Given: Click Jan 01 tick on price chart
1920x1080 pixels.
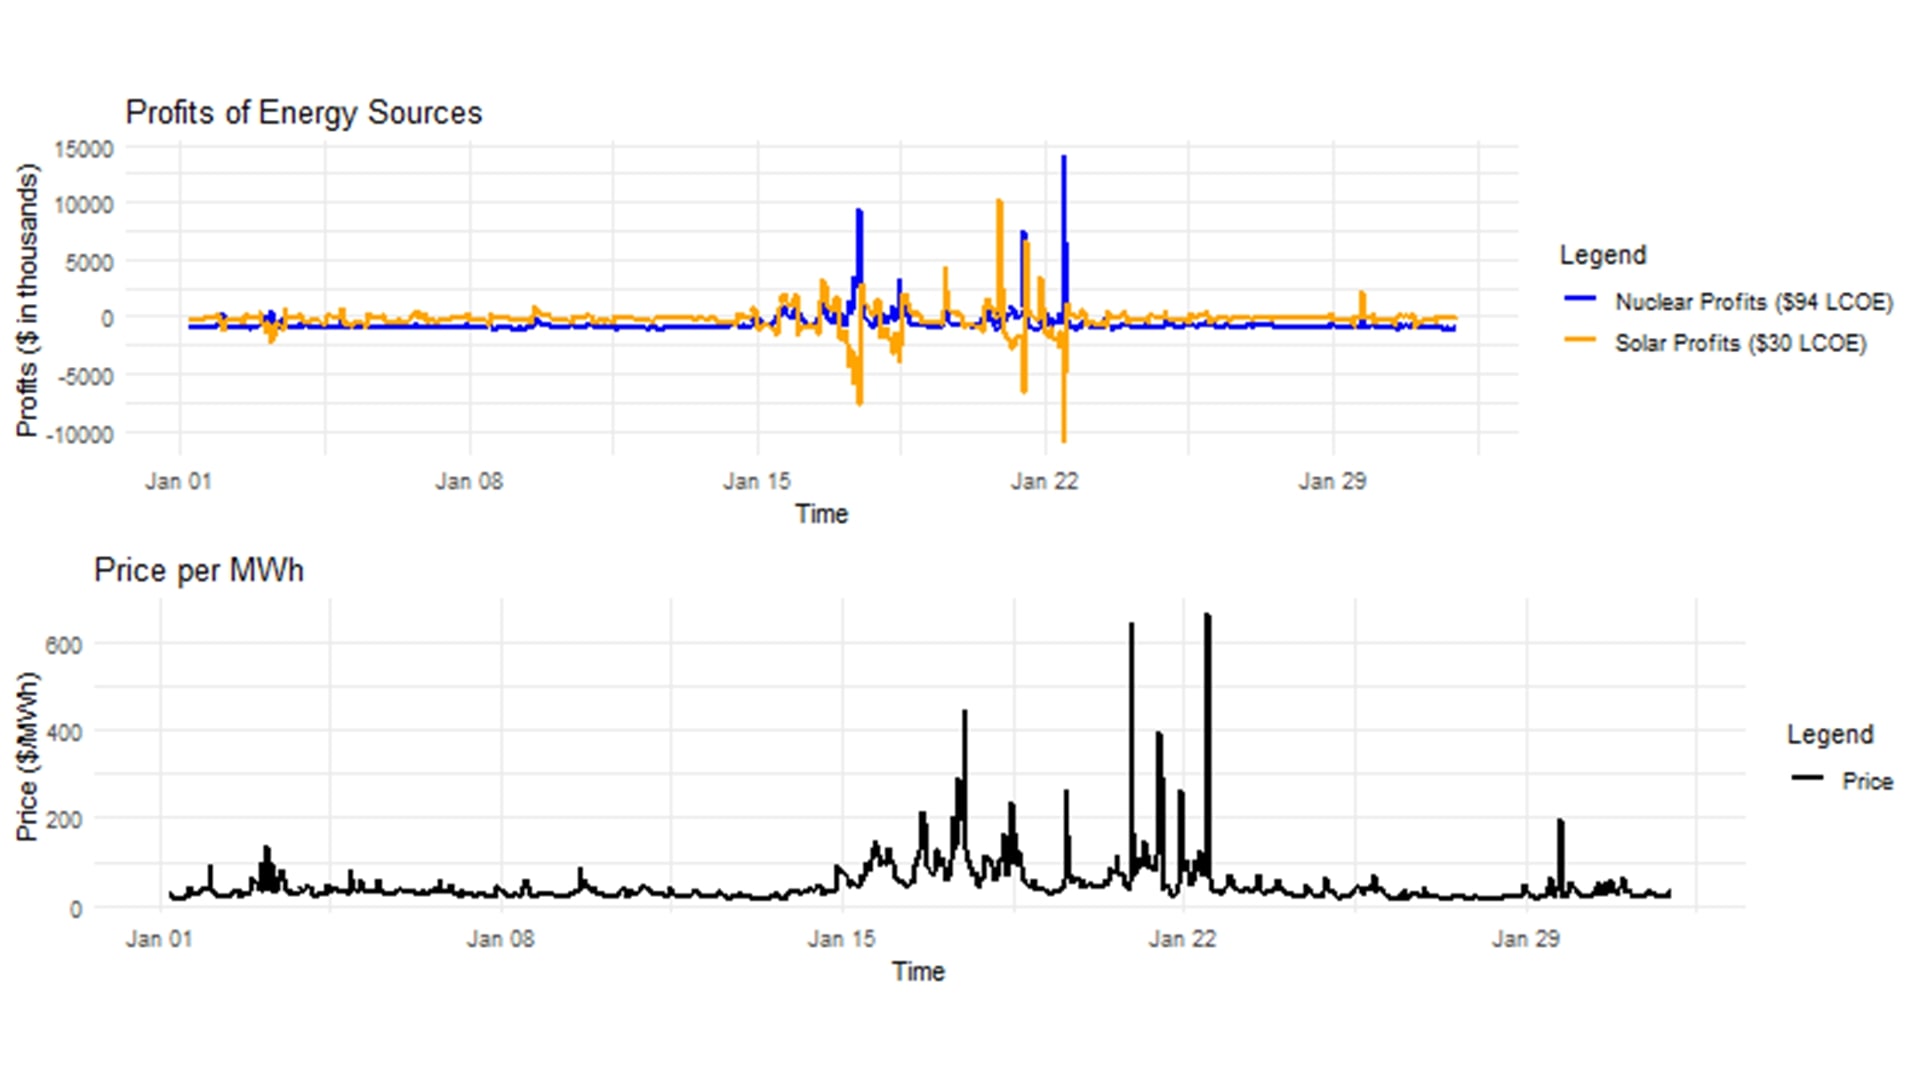Looking at the screenshot, I should tap(159, 939).
